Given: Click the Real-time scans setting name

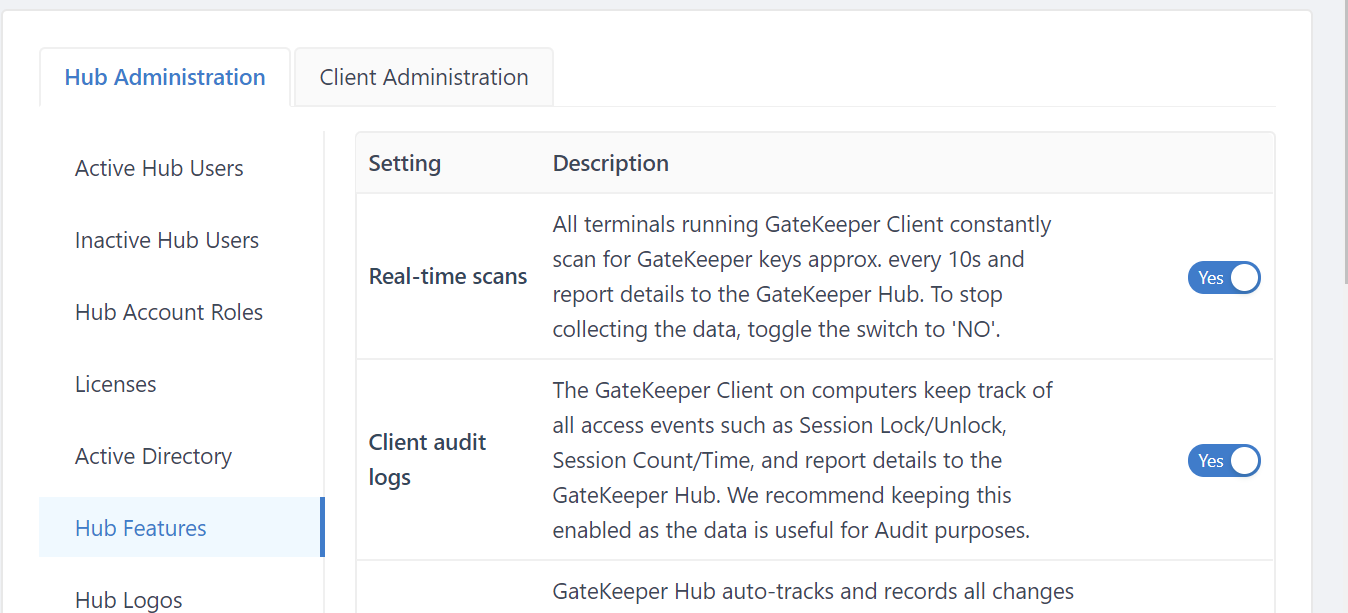Looking at the screenshot, I should pyautogui.click(x=448, y=277).
